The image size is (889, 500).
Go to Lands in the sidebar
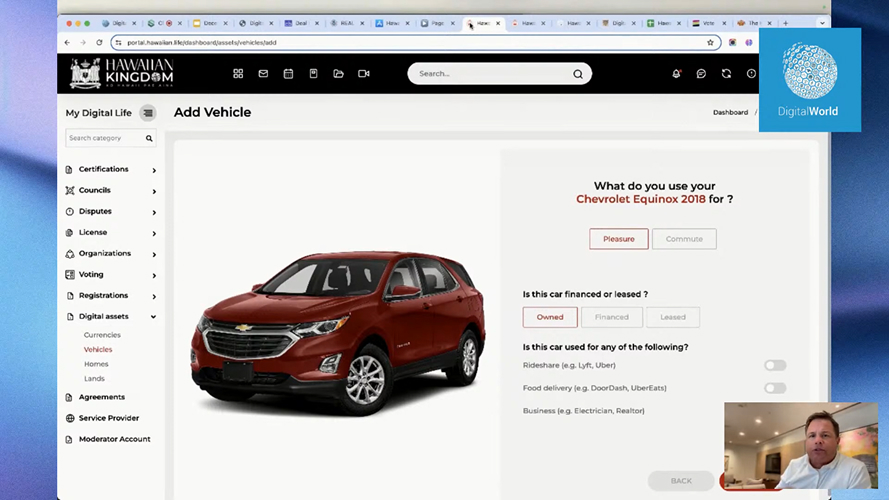[94, 379]
